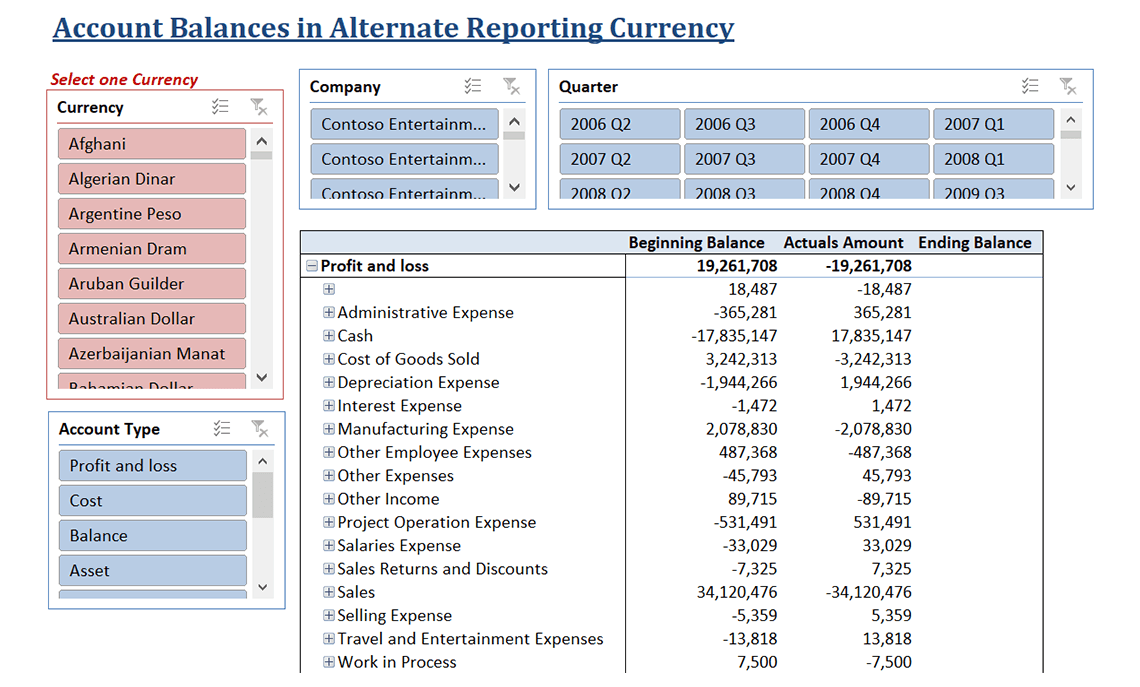Expand the Cash row
The height and width of the screenshot is (687, 1140).
point(329,336)
